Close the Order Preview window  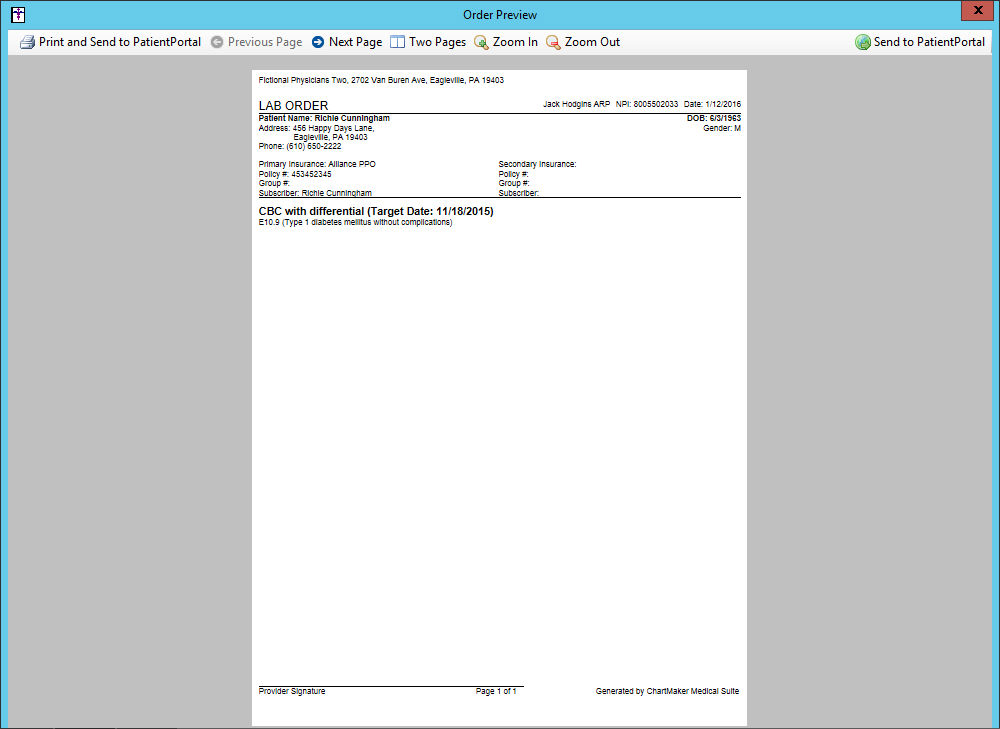click(x=975, y=11)
